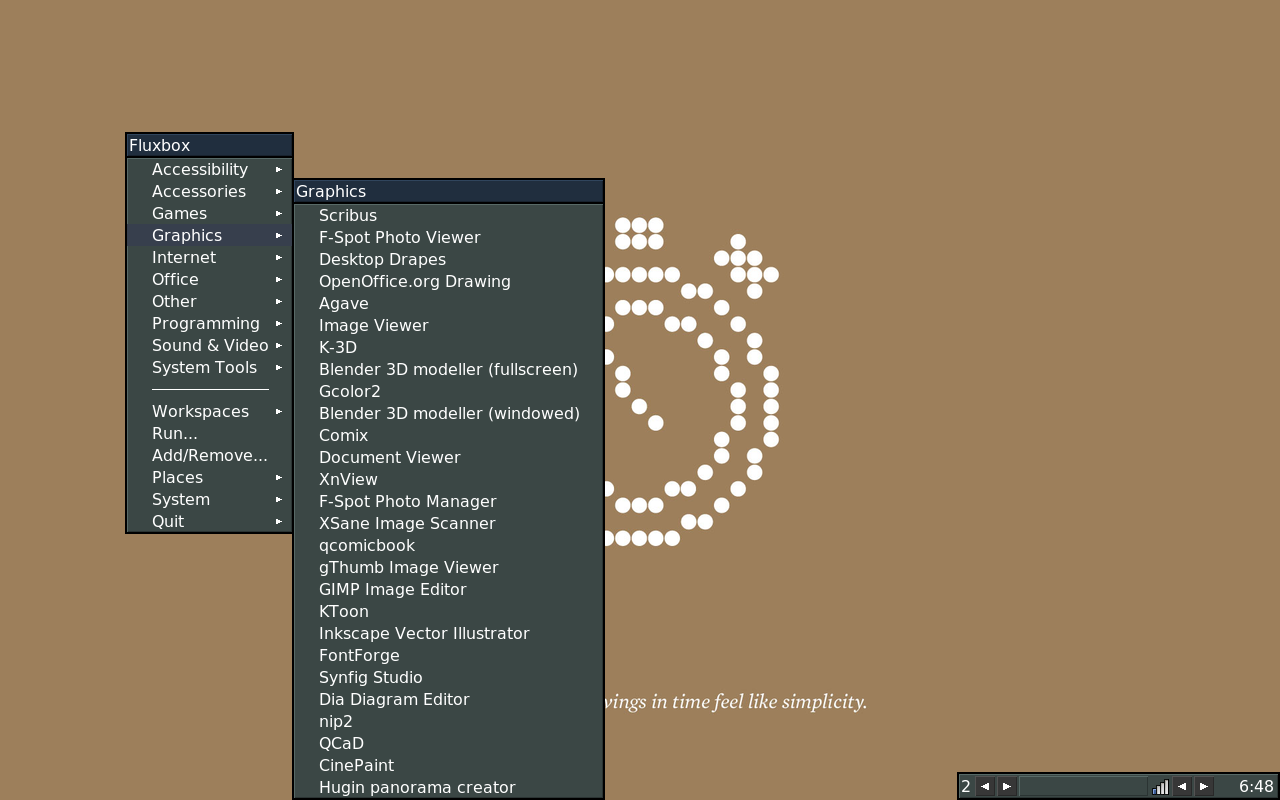The width and height of the screenshot is (1280, 800).
Task: Click the empty window list area in toolbar
Action: (x=1083, y=786)
